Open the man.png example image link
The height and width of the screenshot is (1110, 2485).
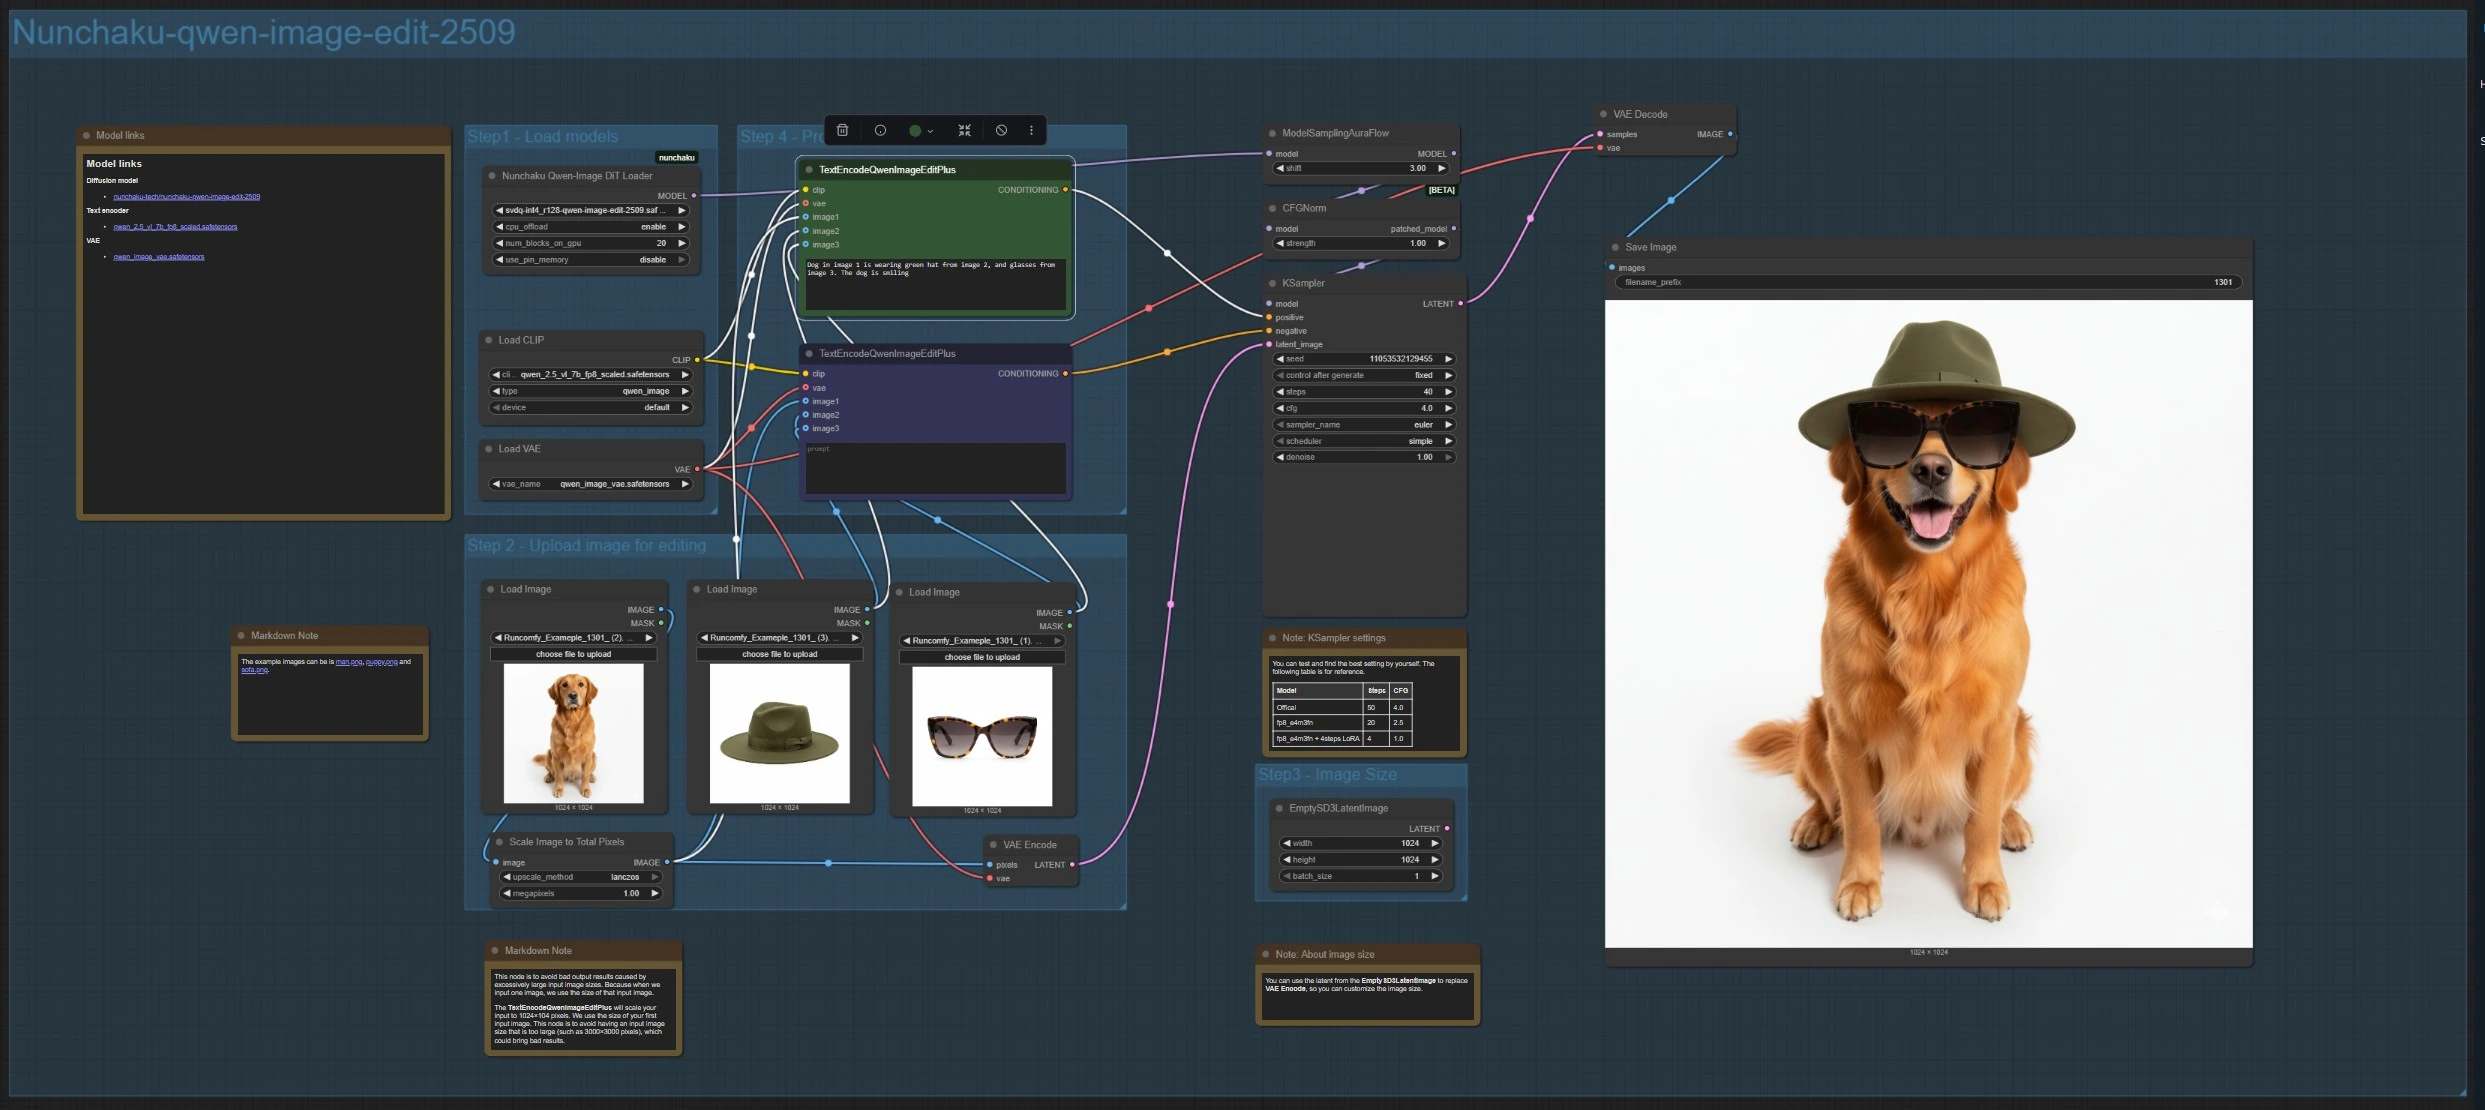click(x=349, y=662)
